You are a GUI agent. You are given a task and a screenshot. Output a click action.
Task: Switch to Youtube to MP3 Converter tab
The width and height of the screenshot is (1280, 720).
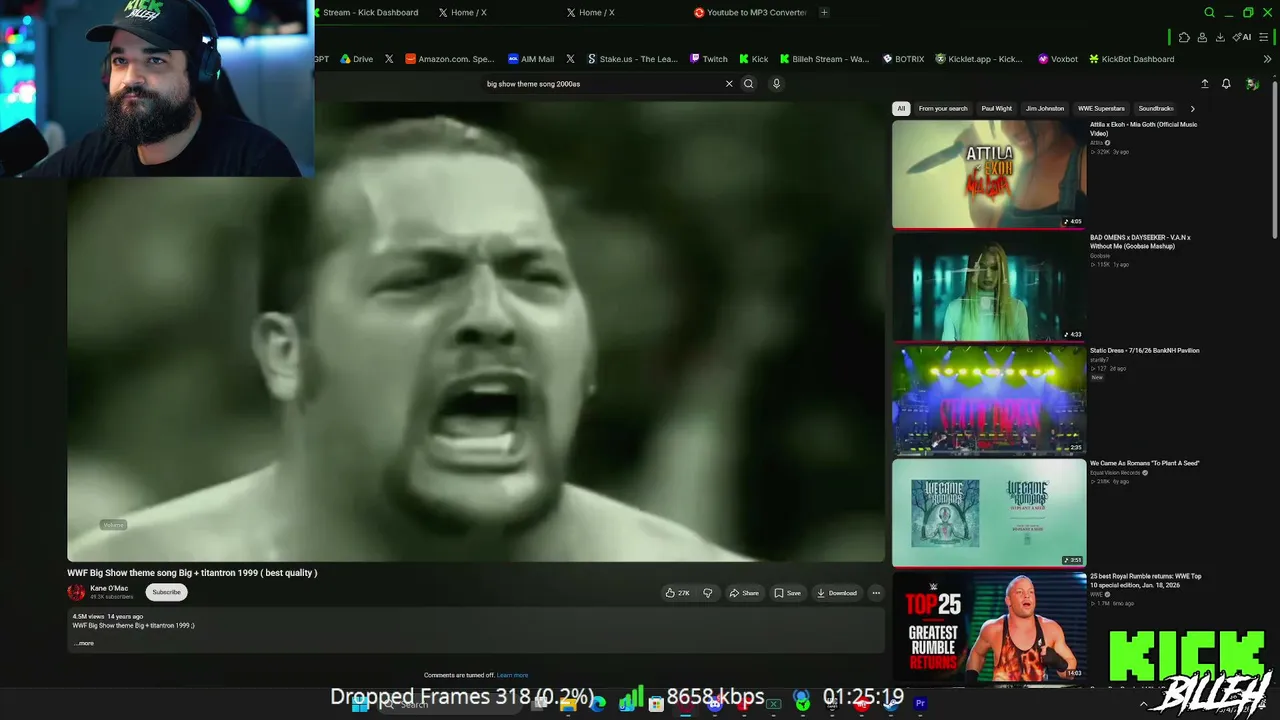[x=750, y=13]
